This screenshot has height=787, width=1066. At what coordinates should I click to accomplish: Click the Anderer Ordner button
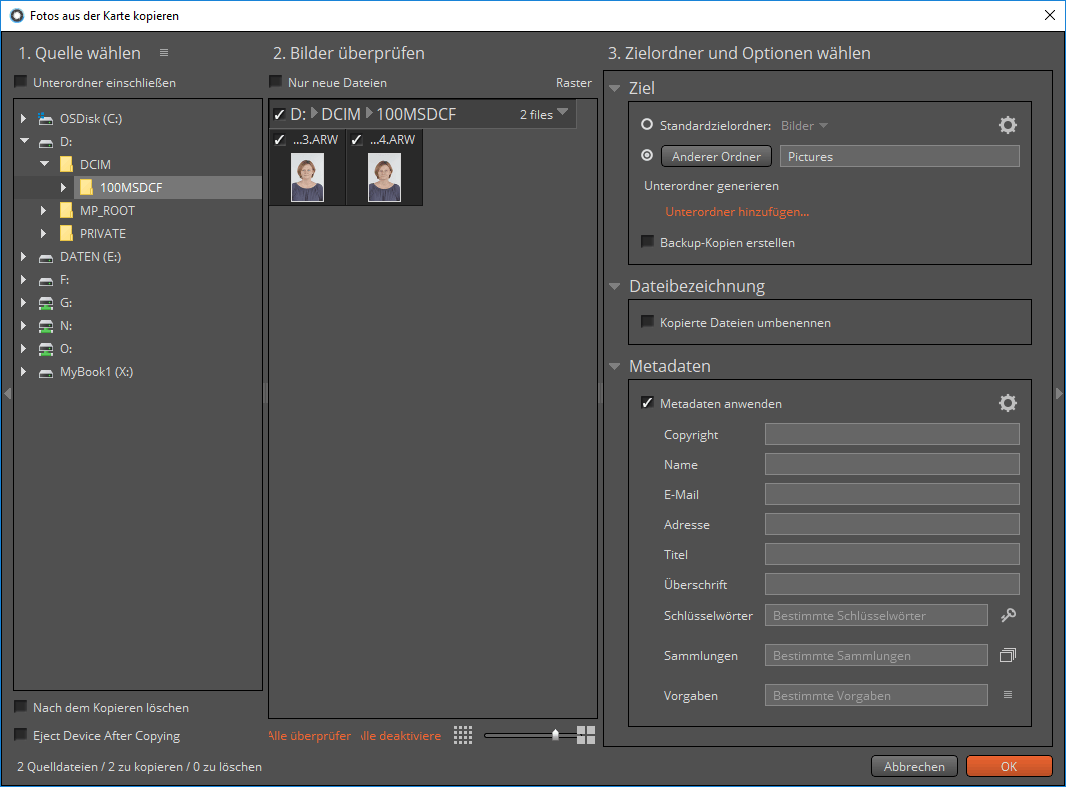click(716, 156)
